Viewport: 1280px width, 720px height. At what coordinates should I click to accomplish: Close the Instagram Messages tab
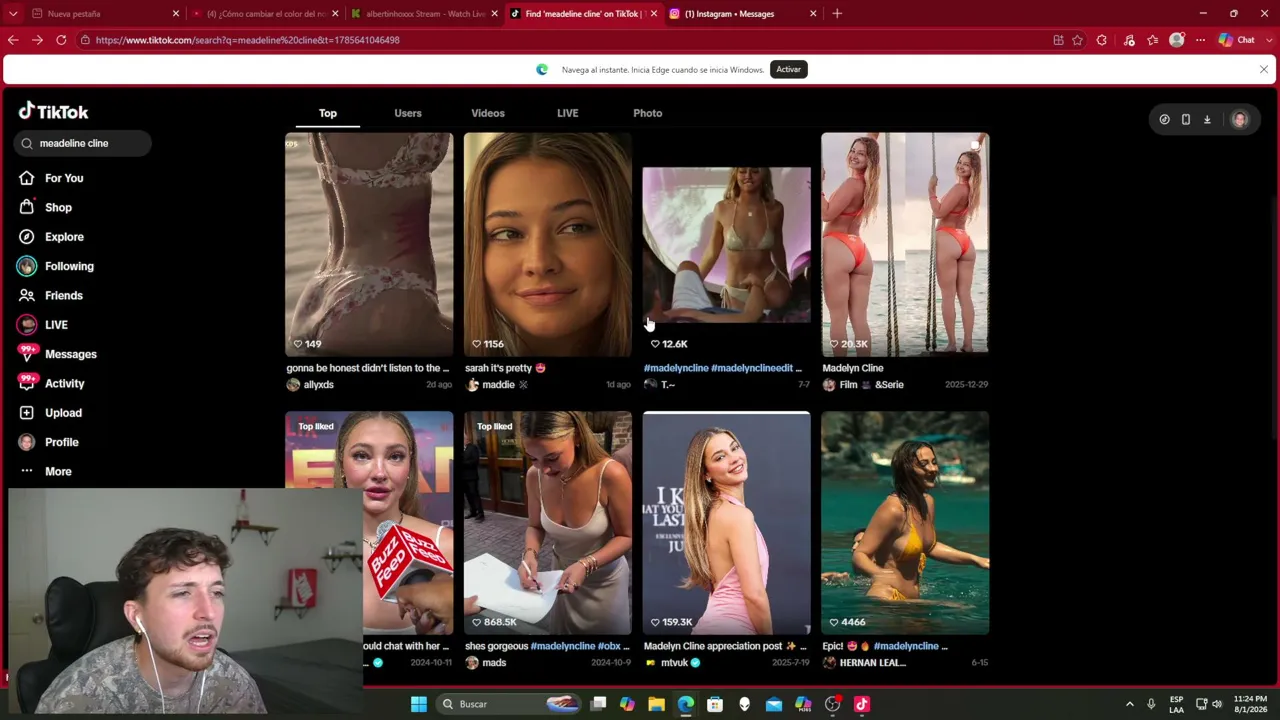click(x=813, y=14)
